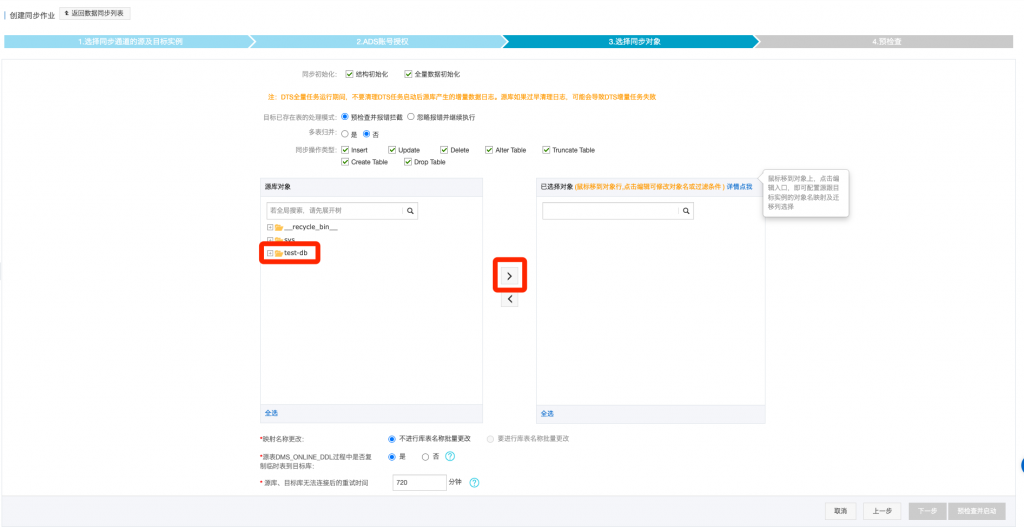1024x527 pixels.
Task: Focus the source objects search field
Action: coord(335,211)
